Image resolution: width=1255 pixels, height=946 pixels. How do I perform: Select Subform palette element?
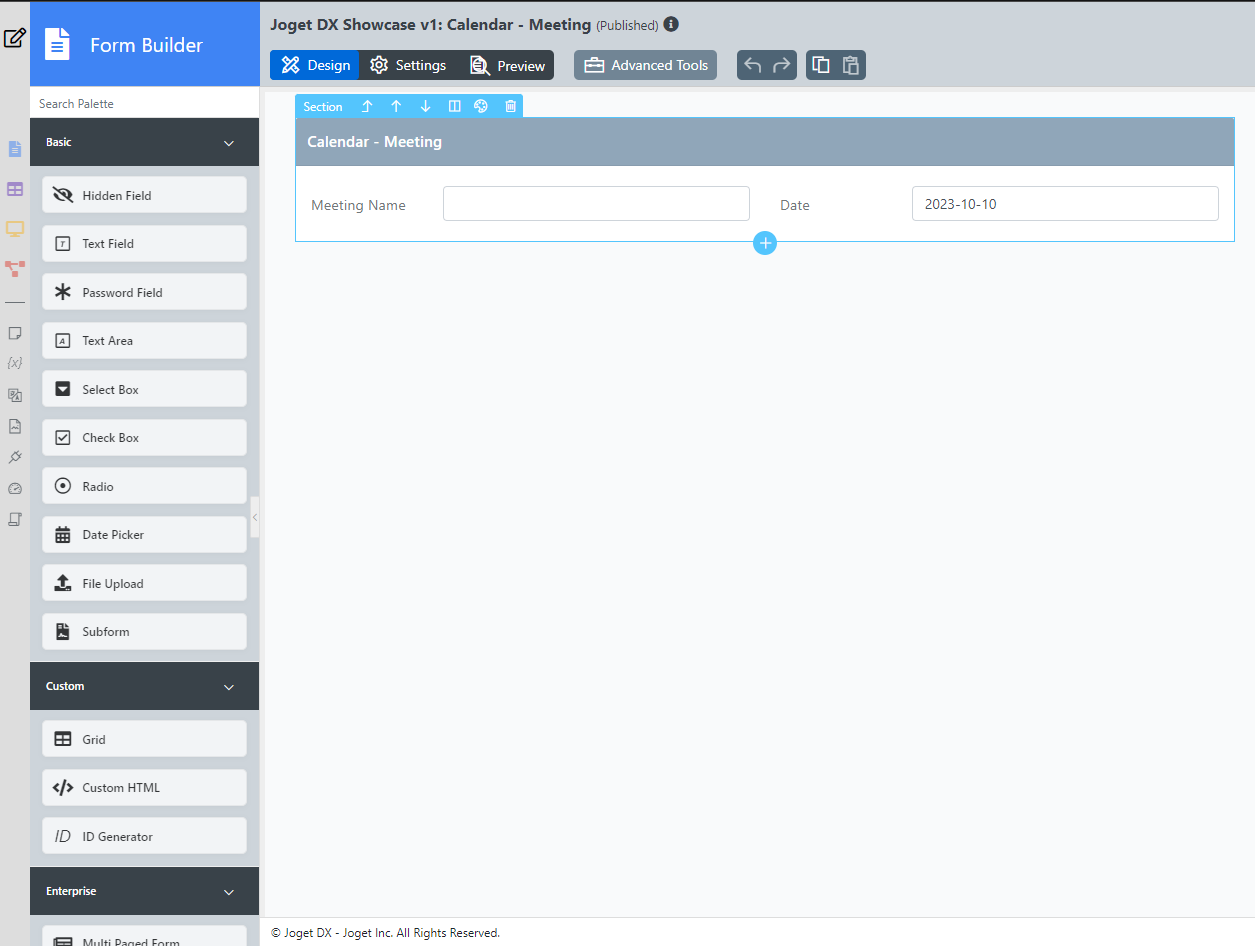(144, 631)
